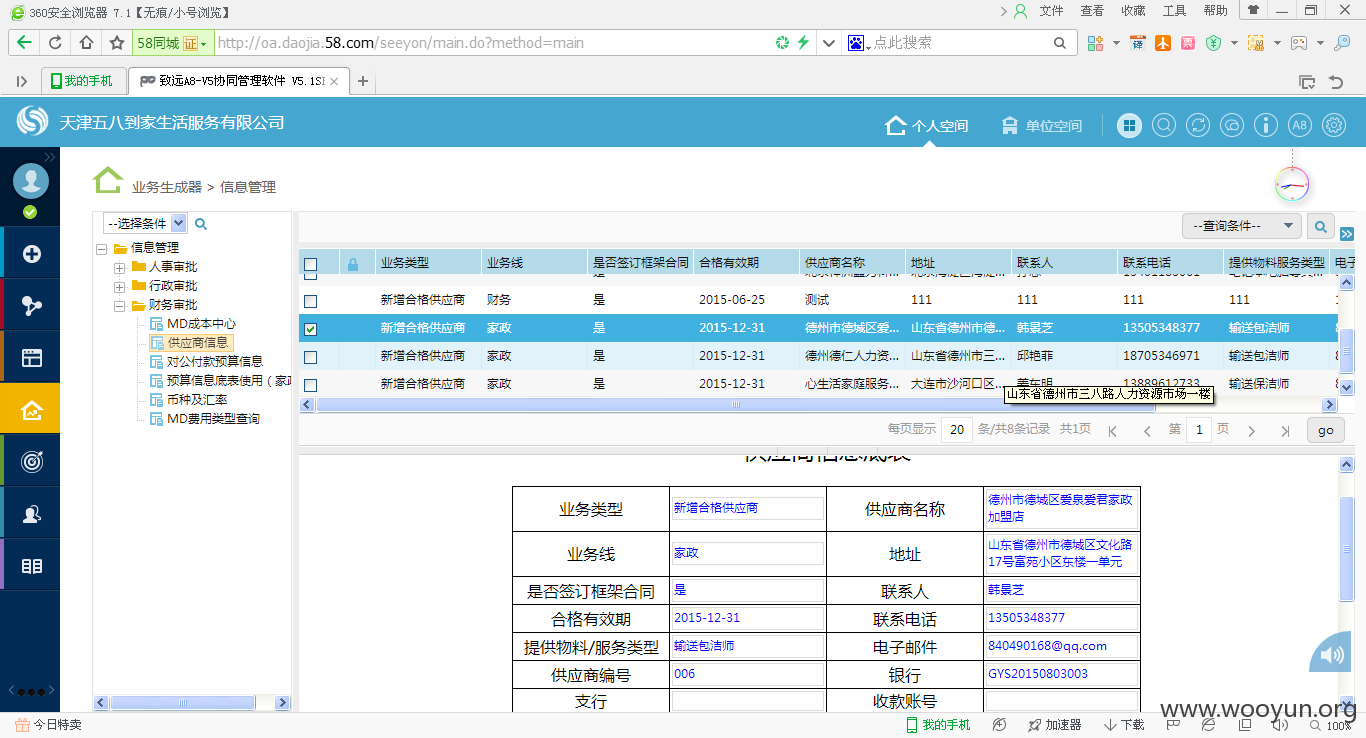1366x738 pixels.
Task: Toggle the select-all header checkbox
Action: pos(310,264)
